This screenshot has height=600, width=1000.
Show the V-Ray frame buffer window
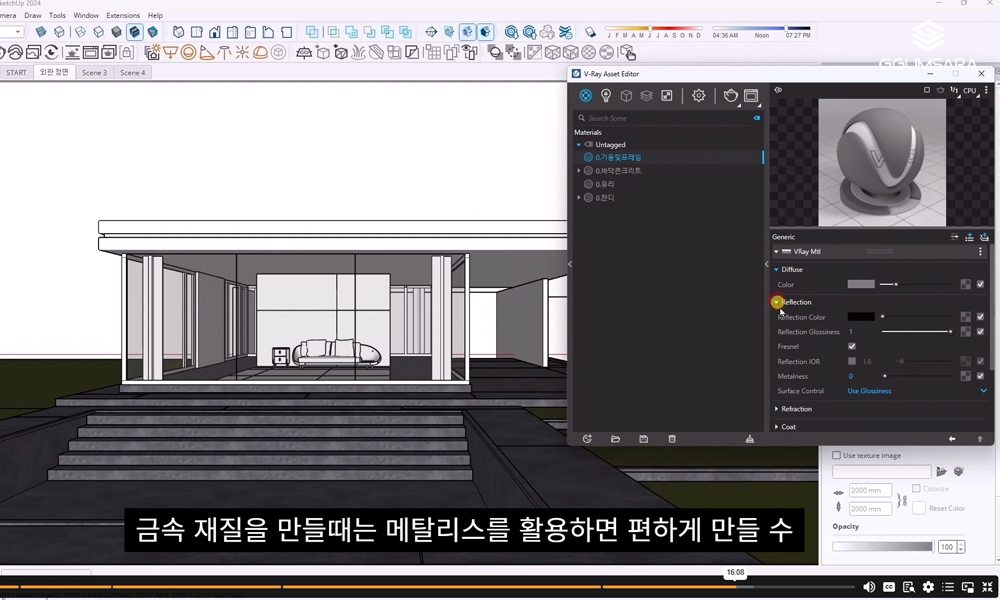pos(751,96)
